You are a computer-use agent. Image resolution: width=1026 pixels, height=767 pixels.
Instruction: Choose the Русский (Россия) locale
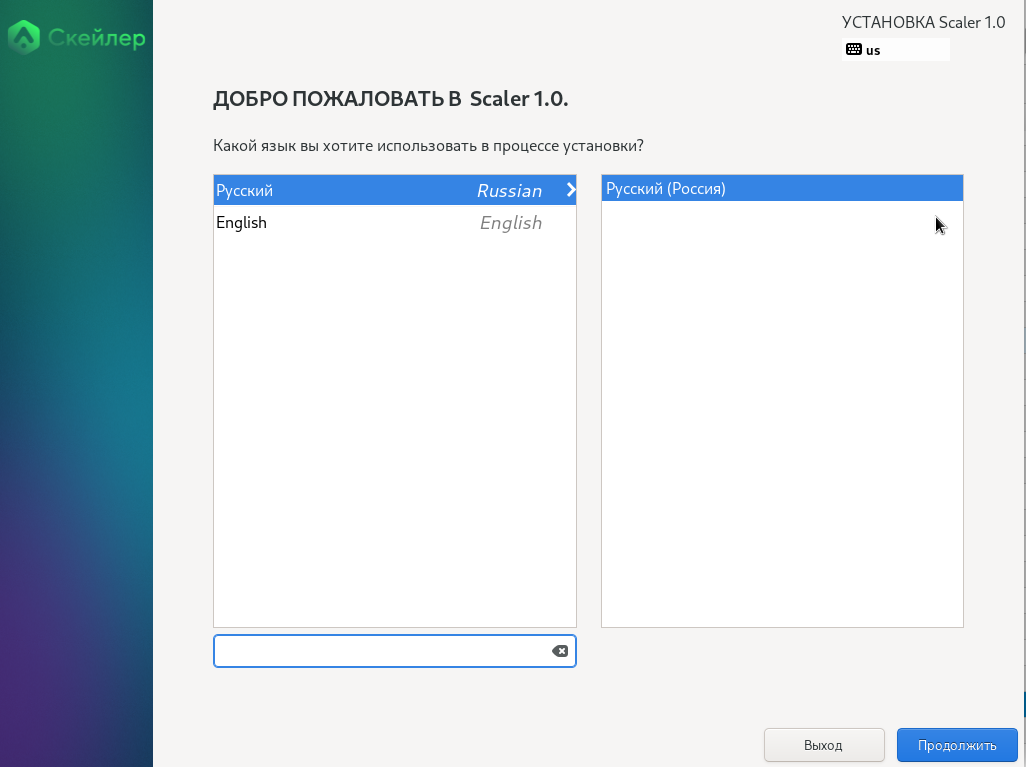pyautogui.click(x=666, y=188)
